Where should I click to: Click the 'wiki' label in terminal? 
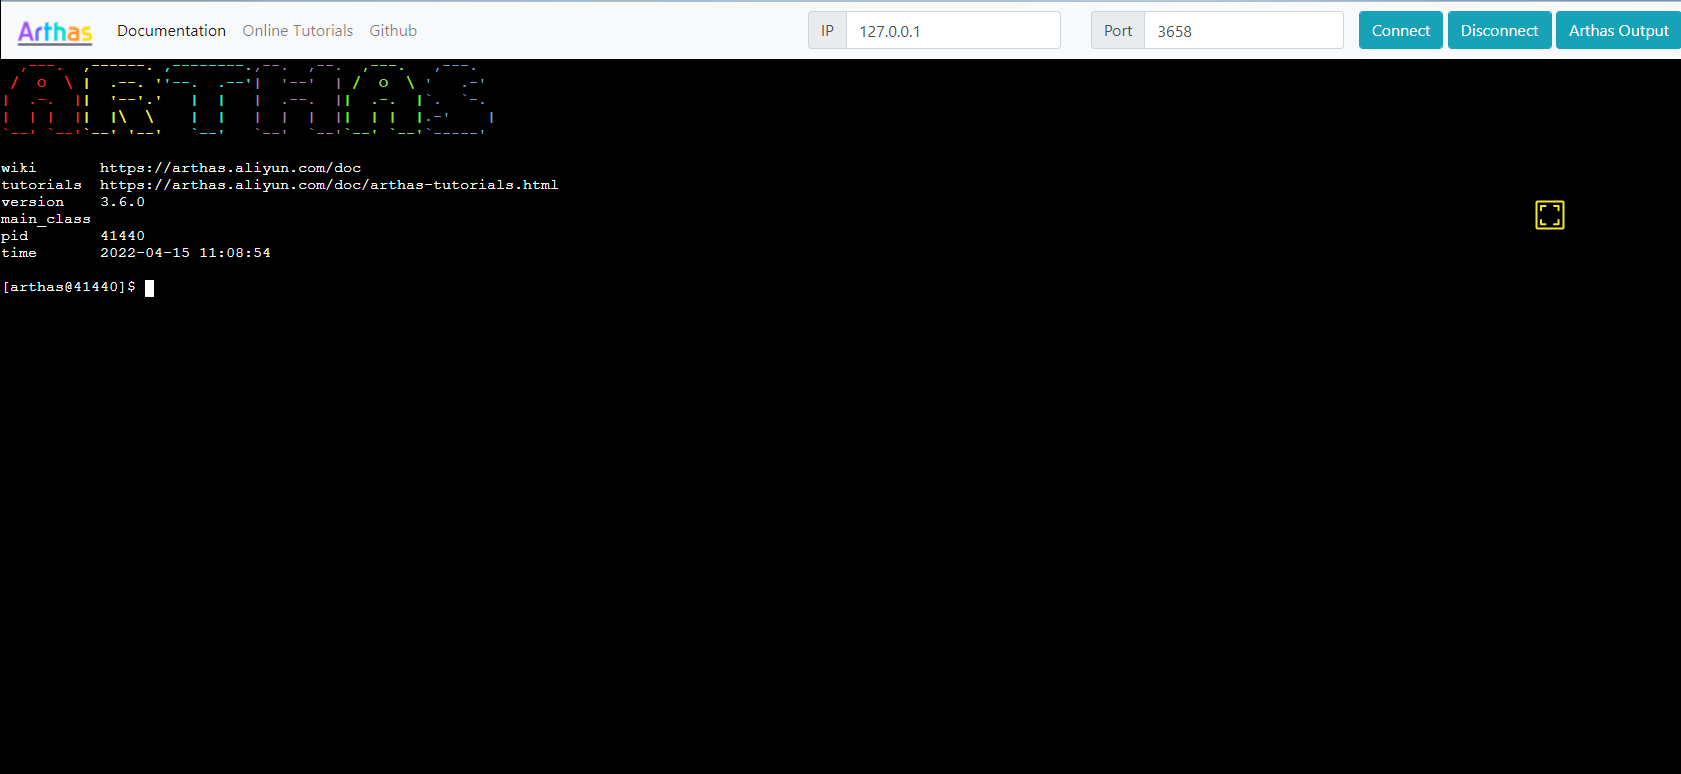coord(18,168)
